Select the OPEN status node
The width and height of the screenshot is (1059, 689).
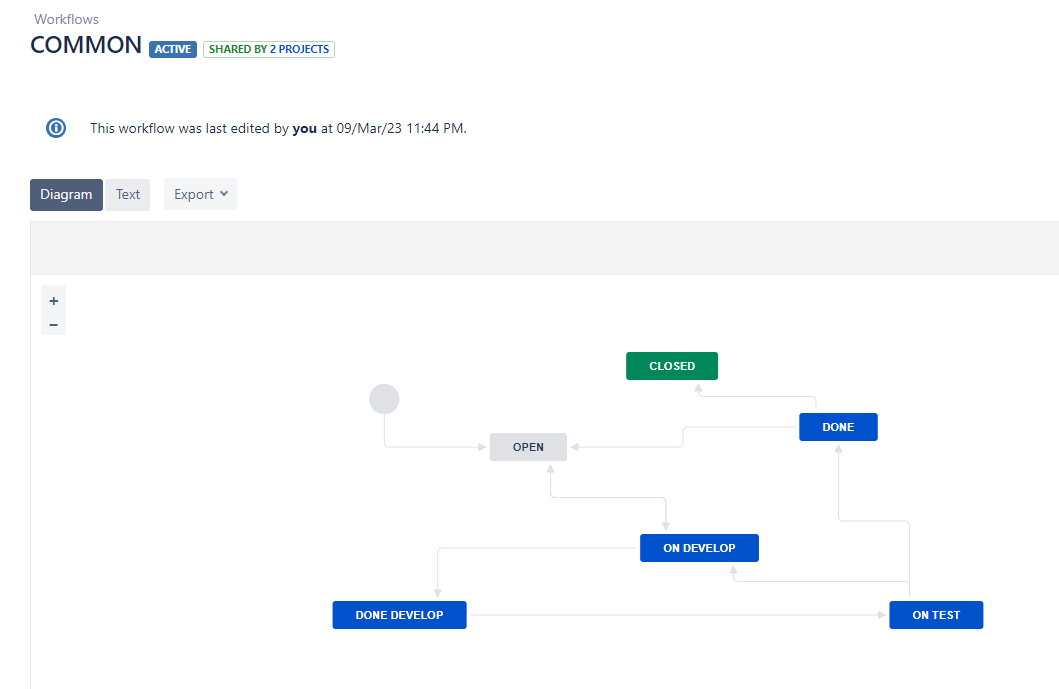[x=528, y=446]
